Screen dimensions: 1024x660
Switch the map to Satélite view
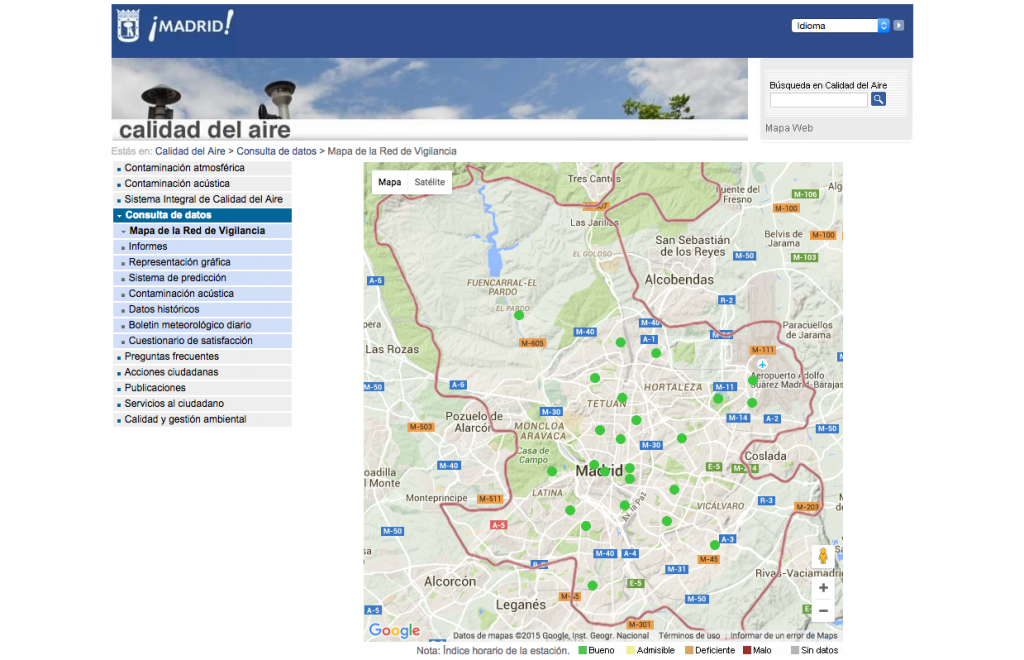(x=430, y=182)
